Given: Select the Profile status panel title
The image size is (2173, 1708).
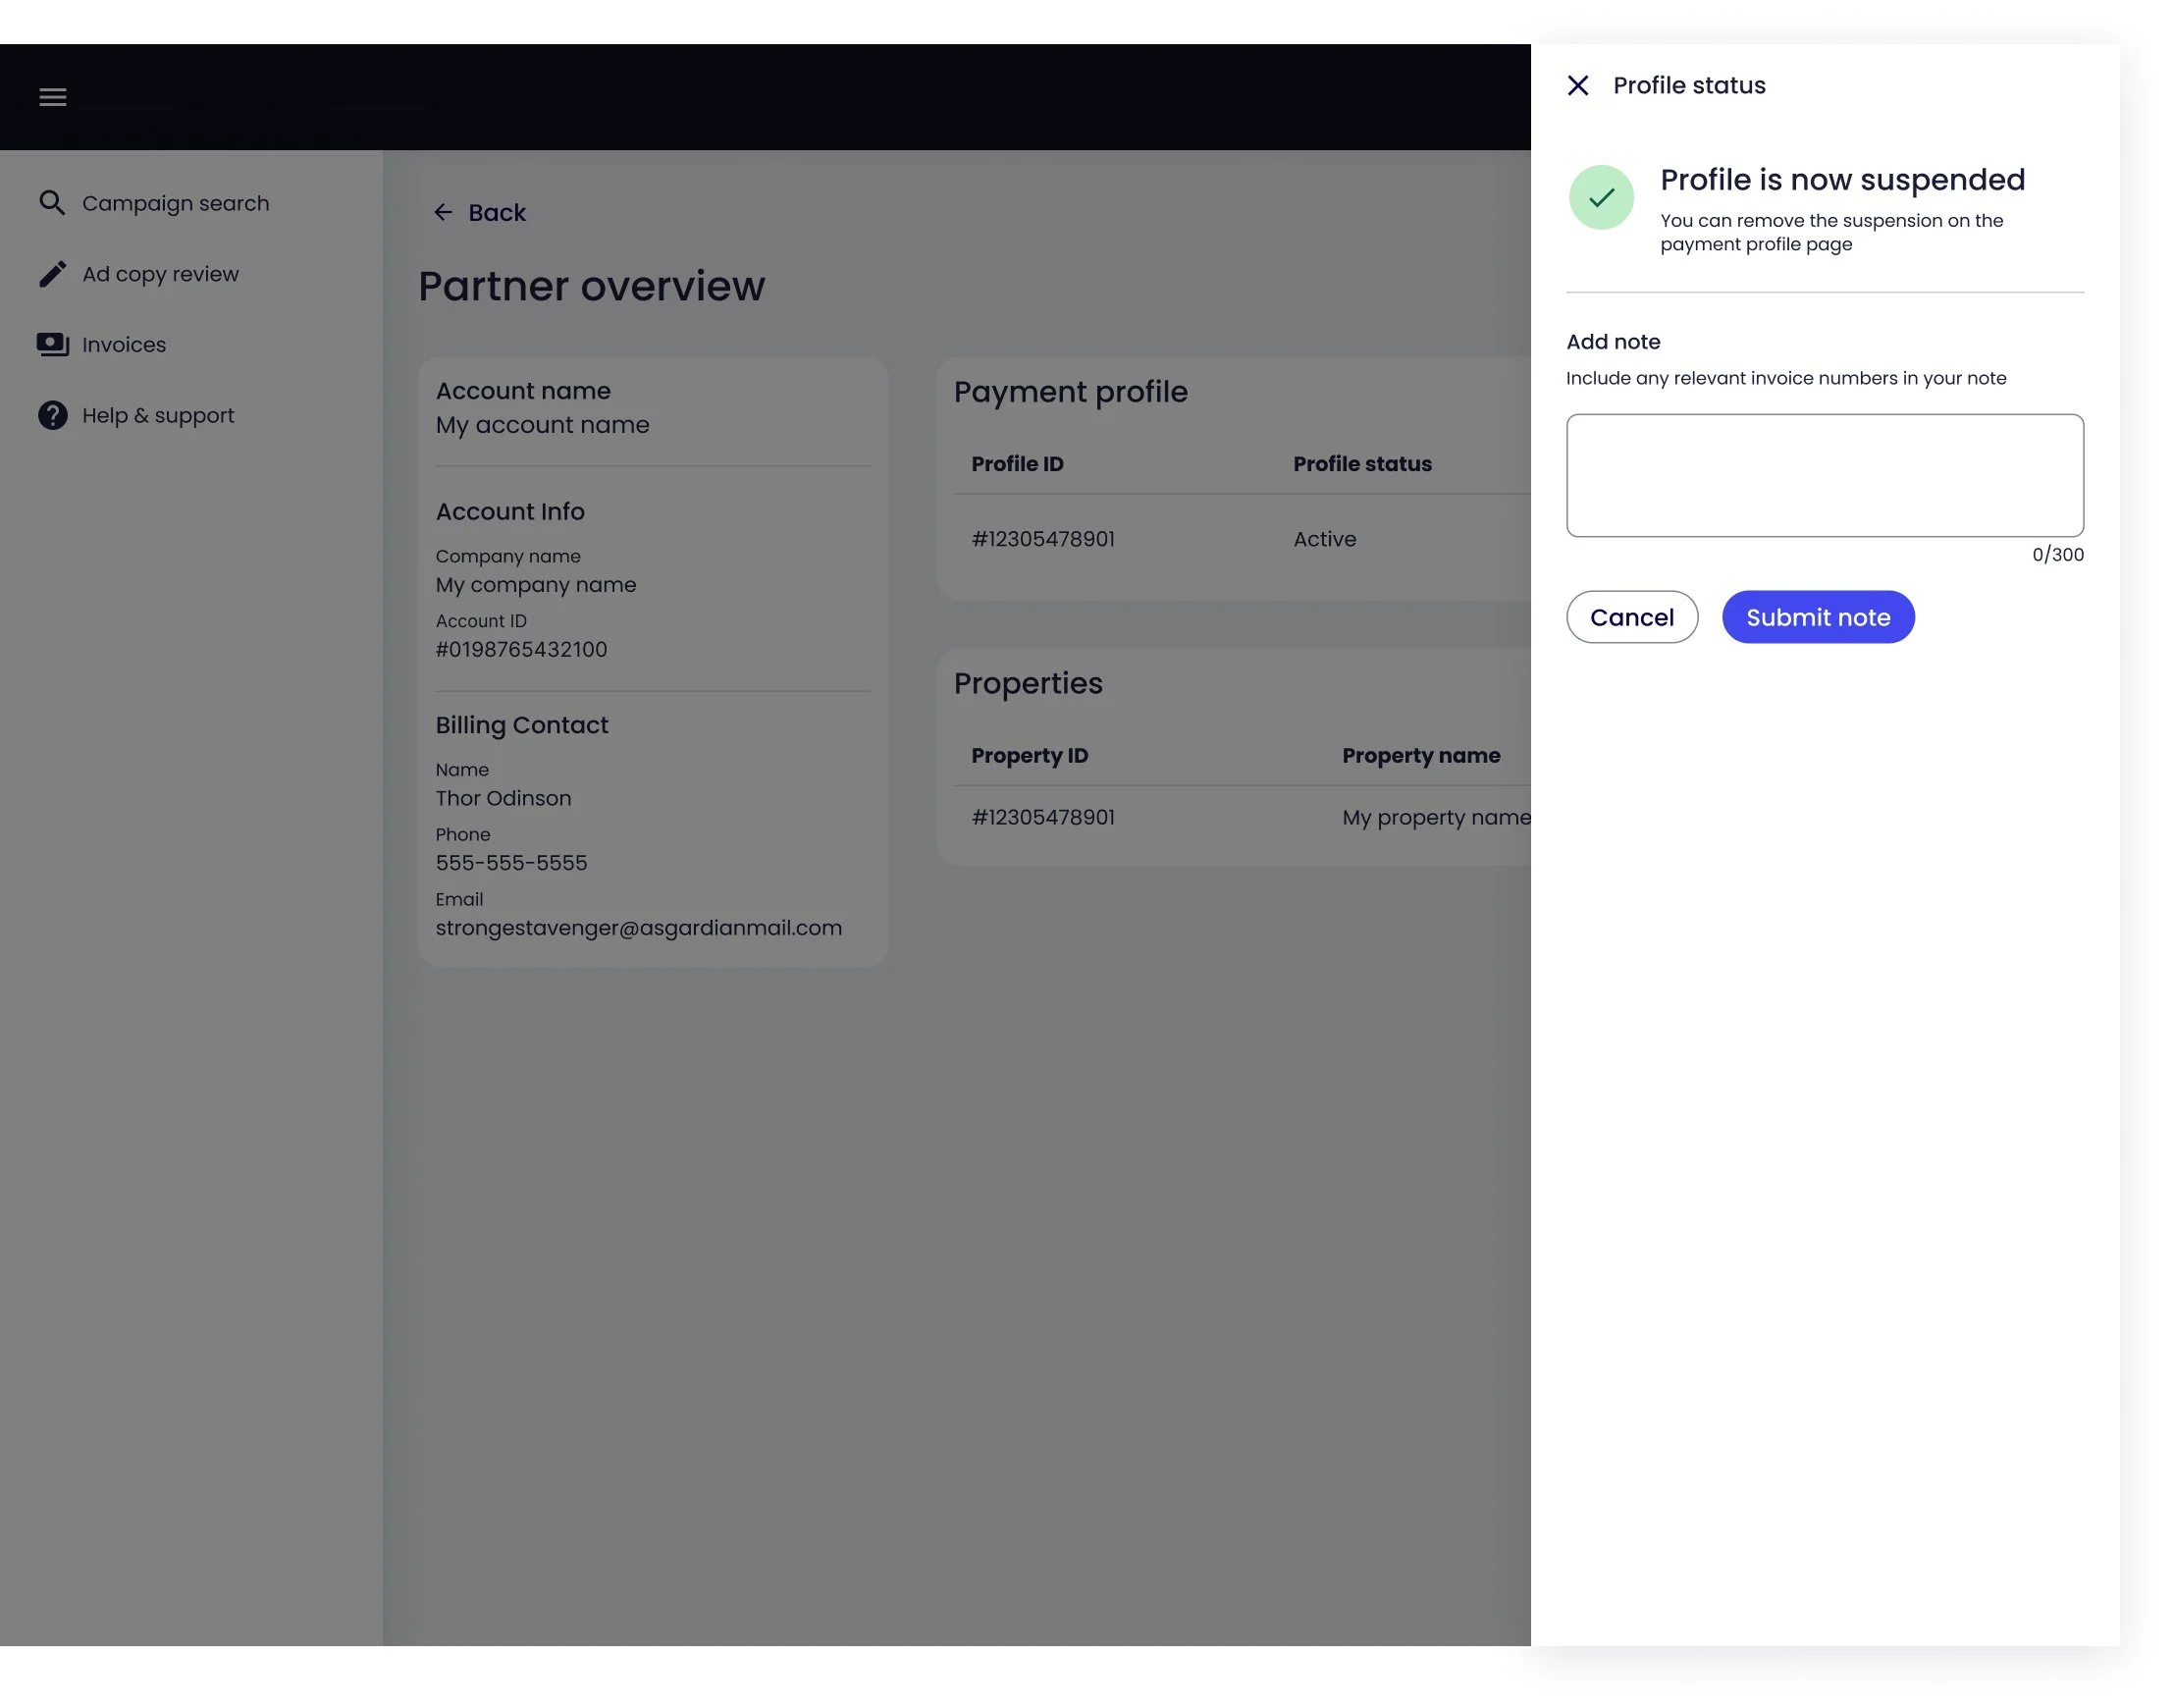Looking at the screenshot, I should (x=1688, y=86).
